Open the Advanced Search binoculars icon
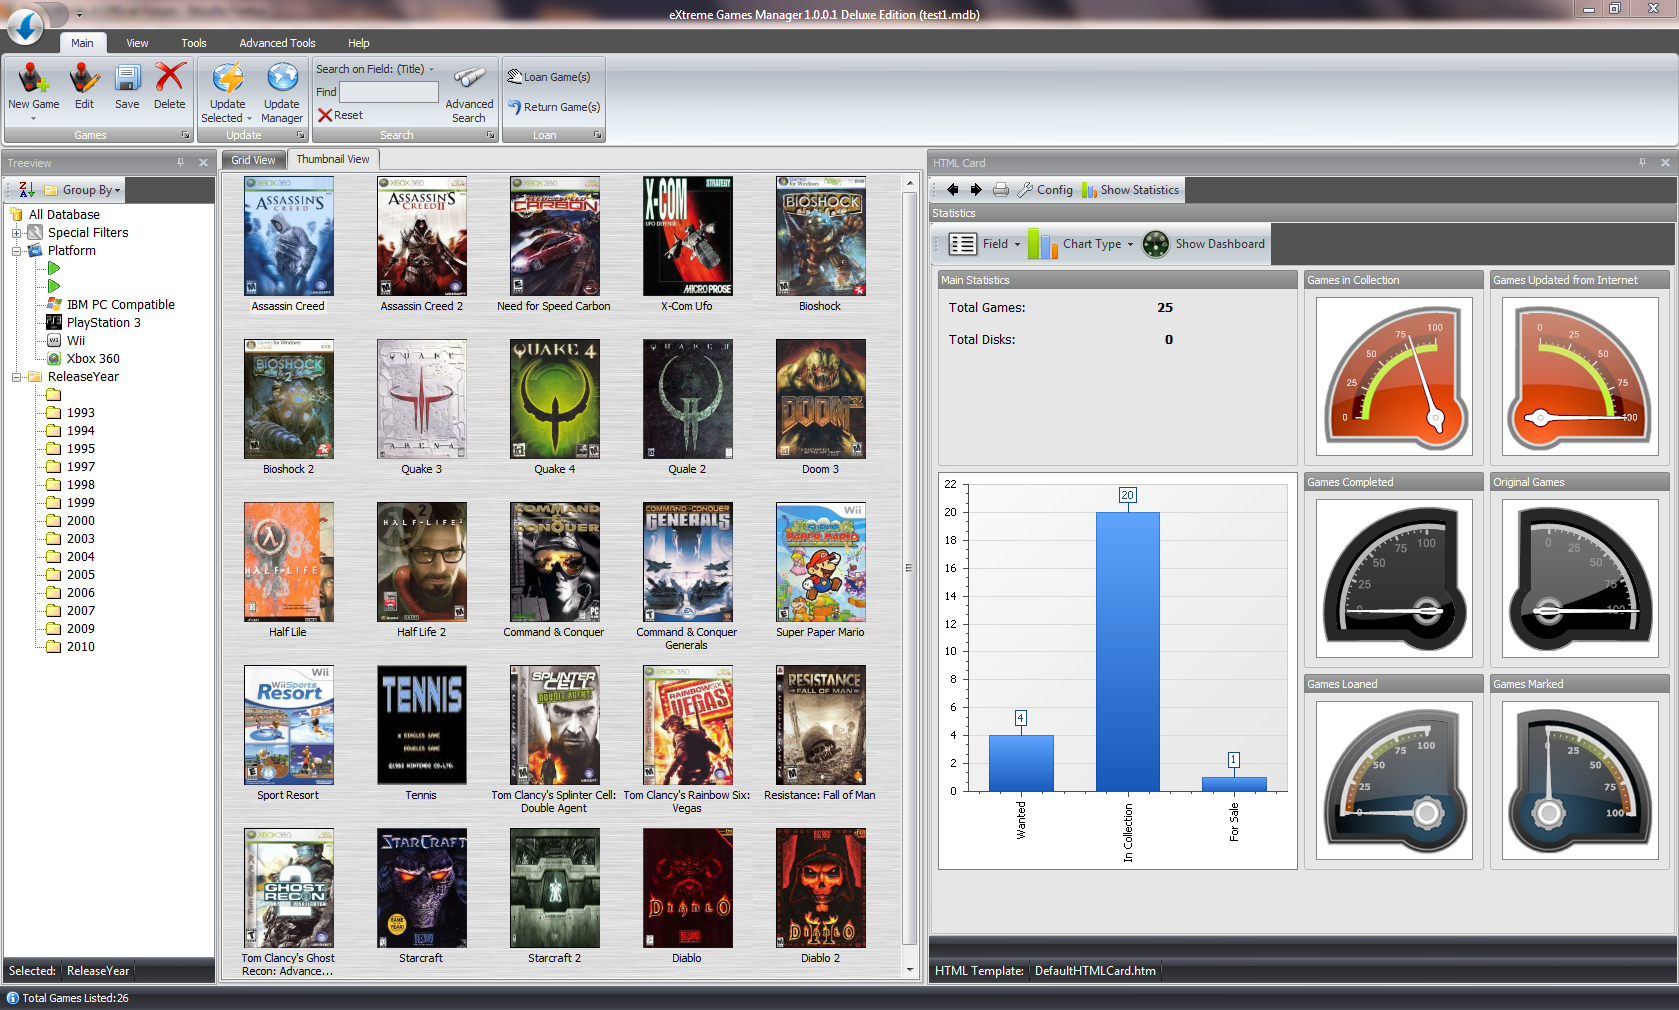The image size is (1679, 1010). pyautogui.click(x=469, y=78)
